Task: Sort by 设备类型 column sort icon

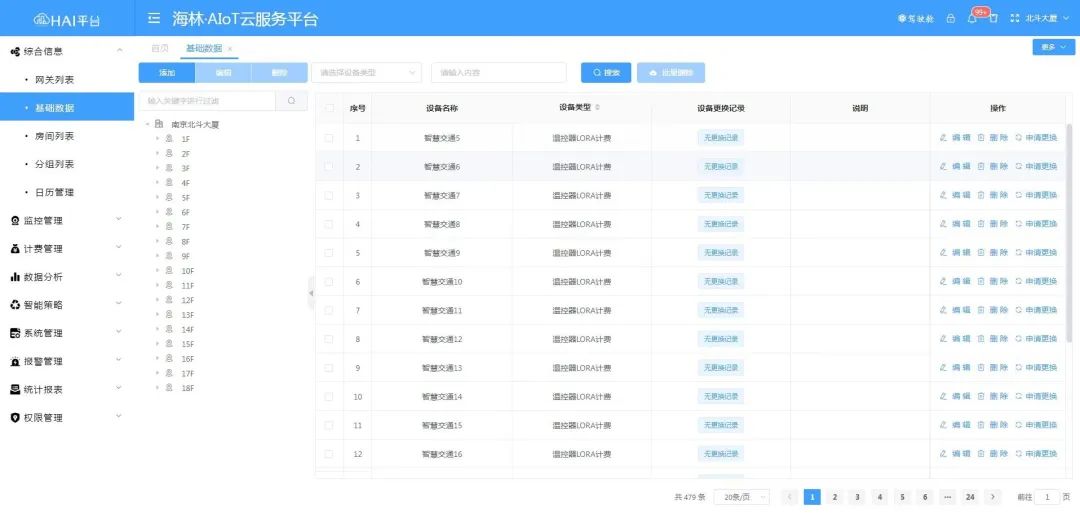Action: click(x=598, y=107)
